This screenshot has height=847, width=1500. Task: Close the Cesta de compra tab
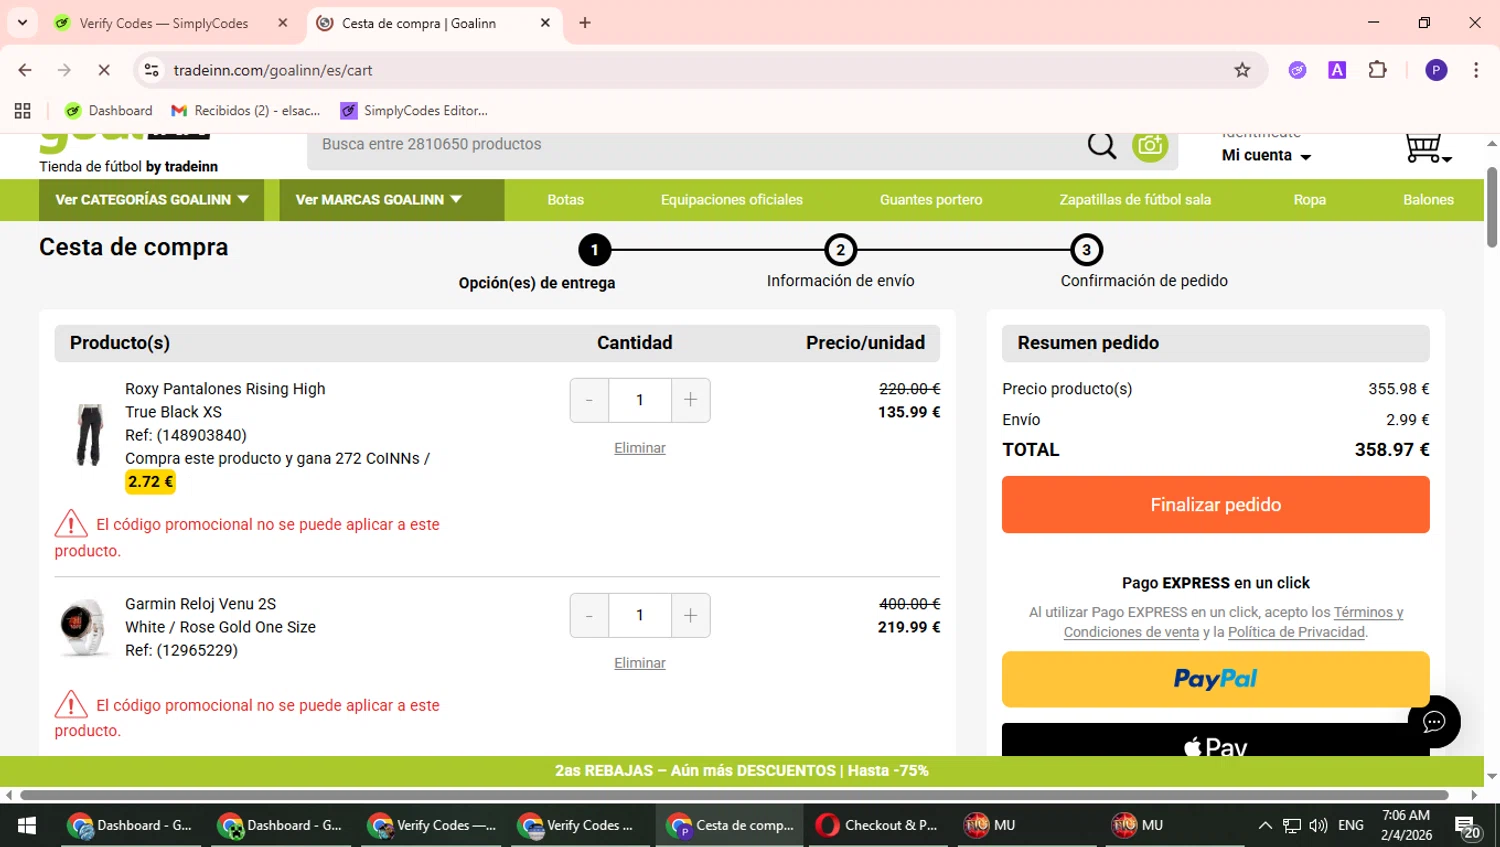(545, 23)
